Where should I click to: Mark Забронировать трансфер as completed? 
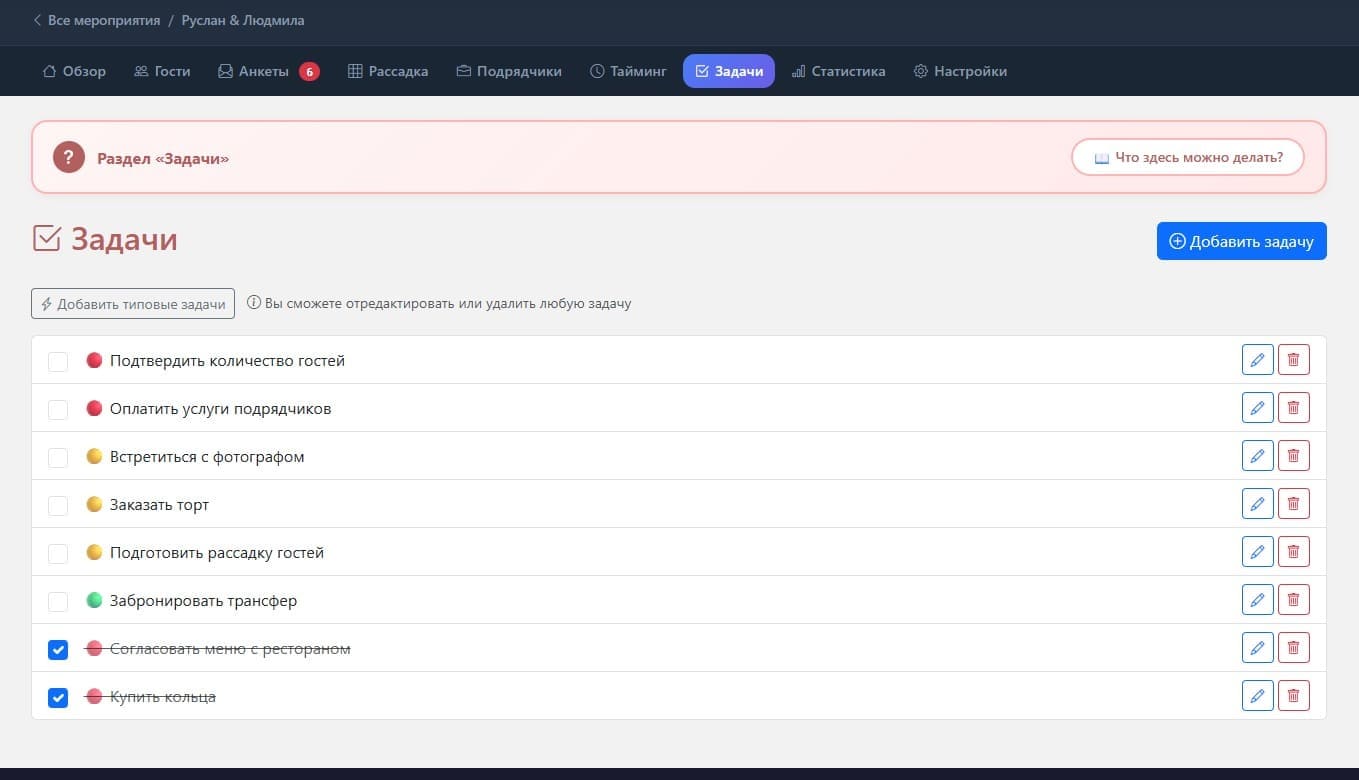click(58, 601)
